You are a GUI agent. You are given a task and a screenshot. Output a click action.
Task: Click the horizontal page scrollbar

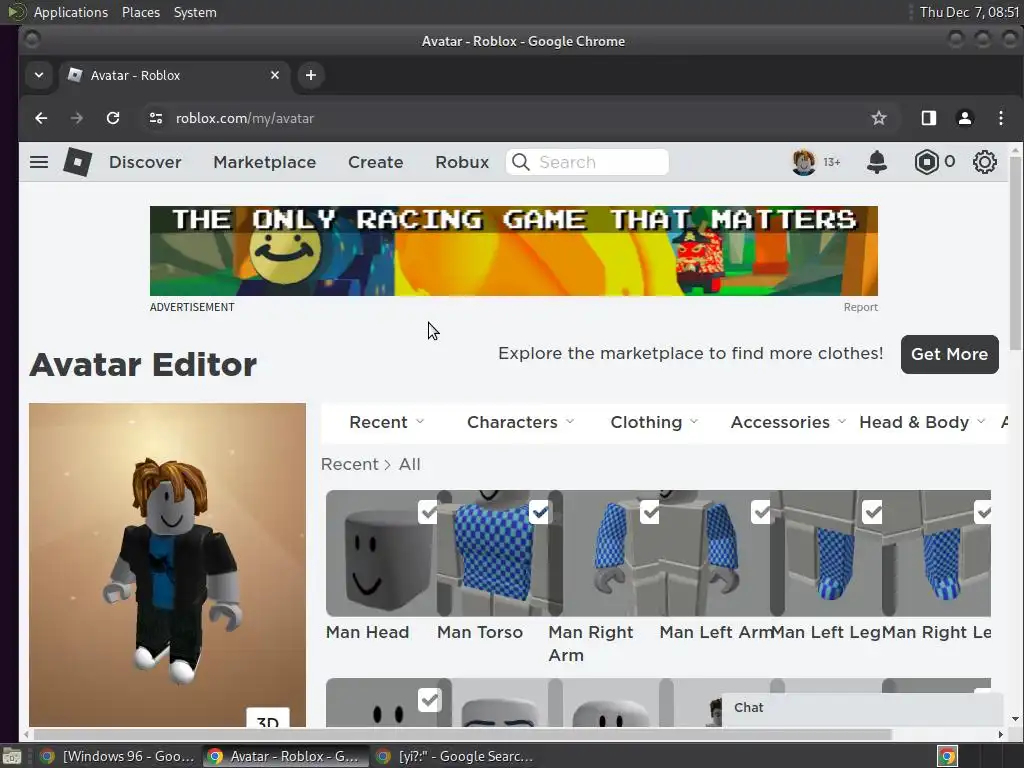pyautogui.click(x=462, y=734)
